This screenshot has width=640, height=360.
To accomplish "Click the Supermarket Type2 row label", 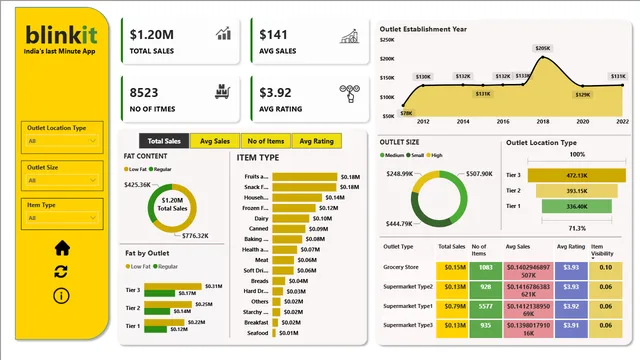I will pos(408,287).
